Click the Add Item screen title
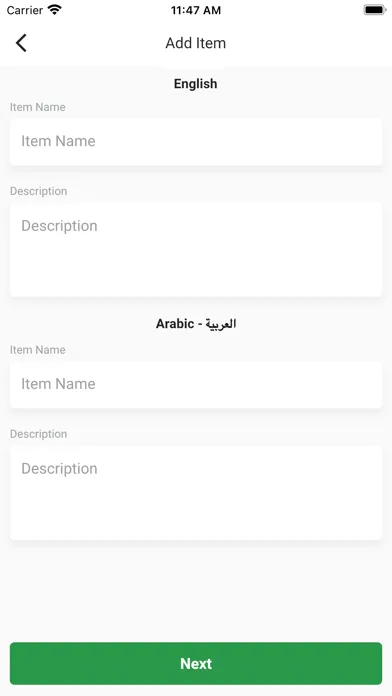Screen dimensions: 392x696 click(196, 43)
